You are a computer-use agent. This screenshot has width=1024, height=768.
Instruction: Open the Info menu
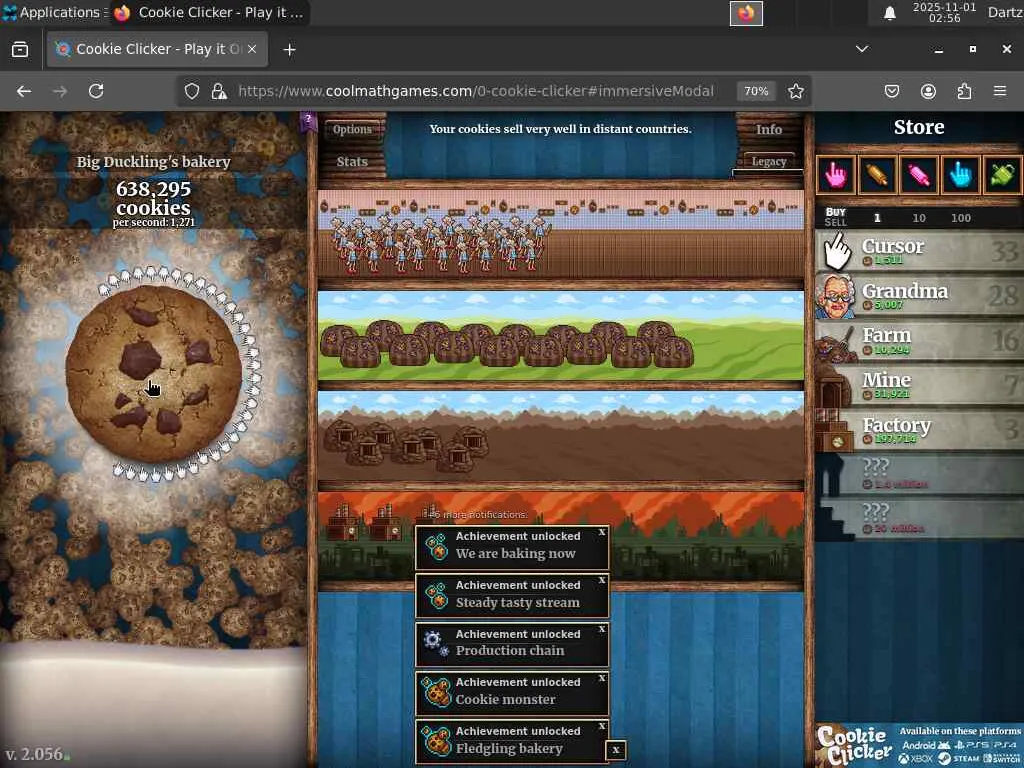click(x=769, y=129)
